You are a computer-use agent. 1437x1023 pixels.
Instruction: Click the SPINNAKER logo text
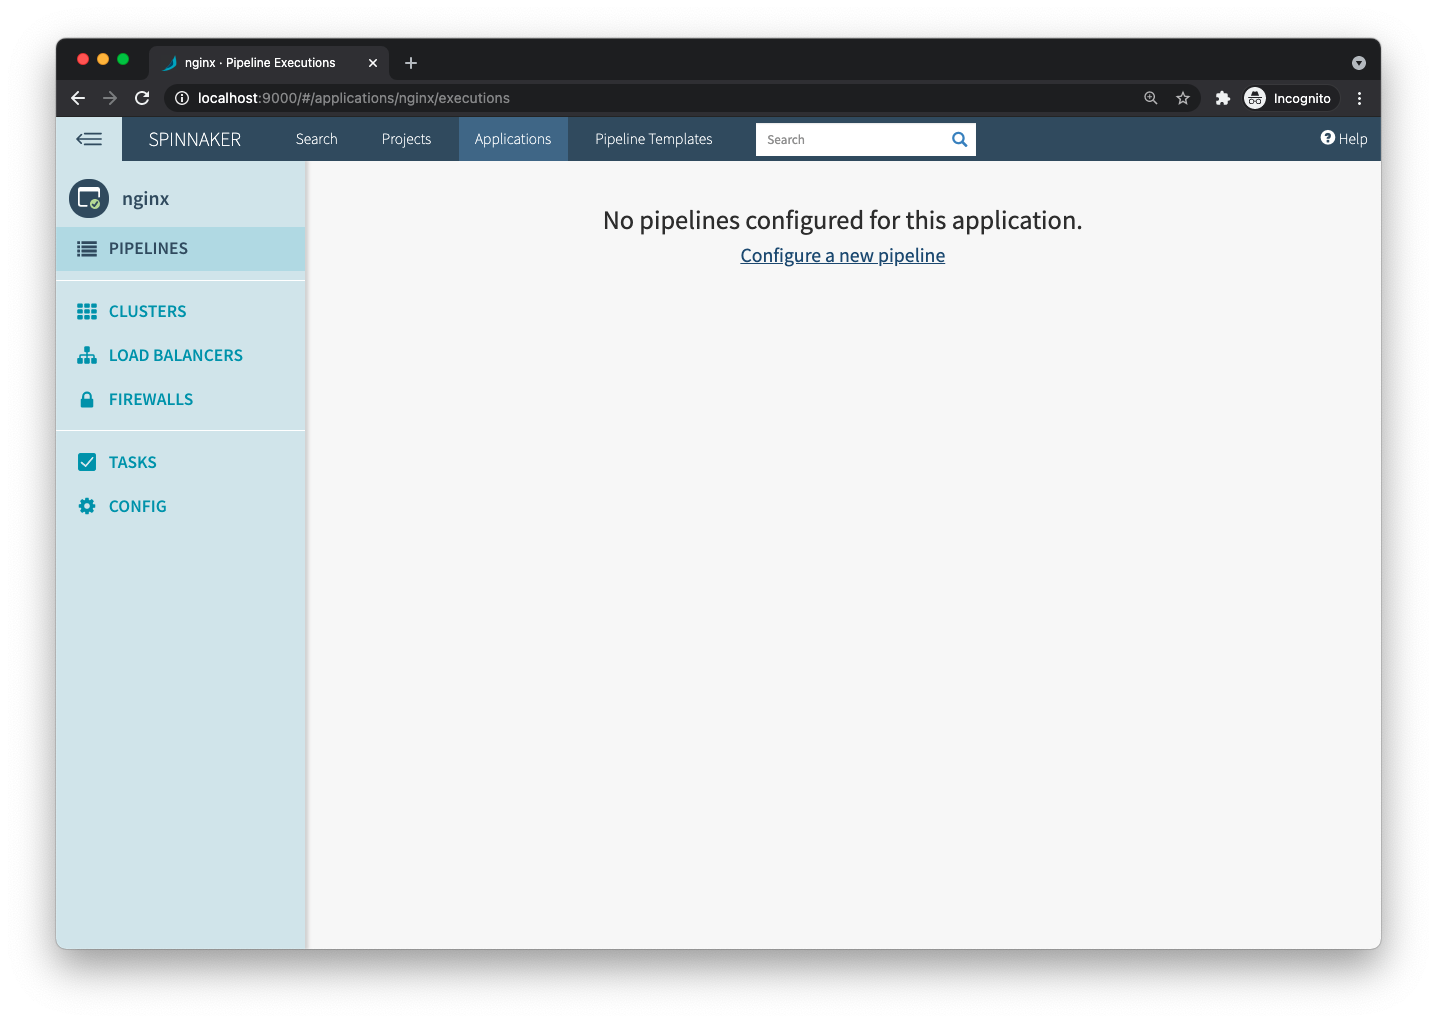[x=195, y=139]
